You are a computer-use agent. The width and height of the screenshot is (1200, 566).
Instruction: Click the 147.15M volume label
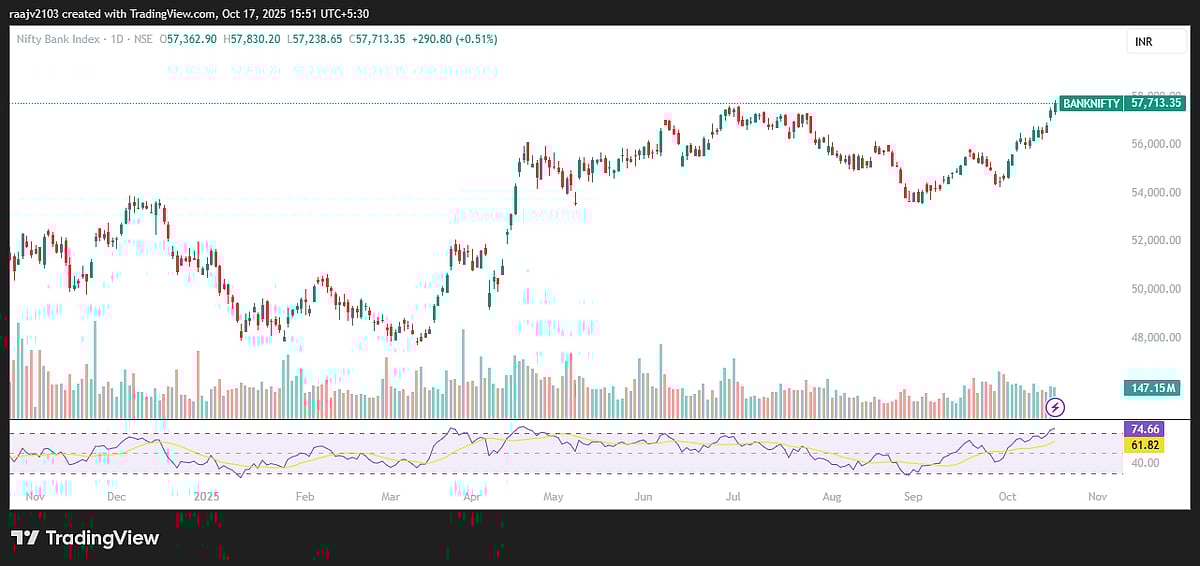pyautogui.click(x=1154, y=387)
